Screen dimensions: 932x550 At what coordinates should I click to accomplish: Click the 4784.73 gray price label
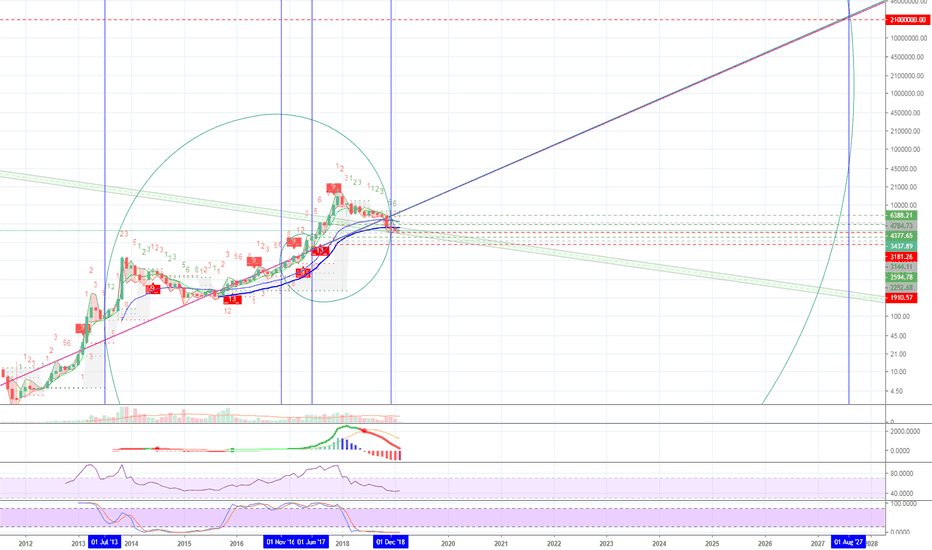pos(901,226)
